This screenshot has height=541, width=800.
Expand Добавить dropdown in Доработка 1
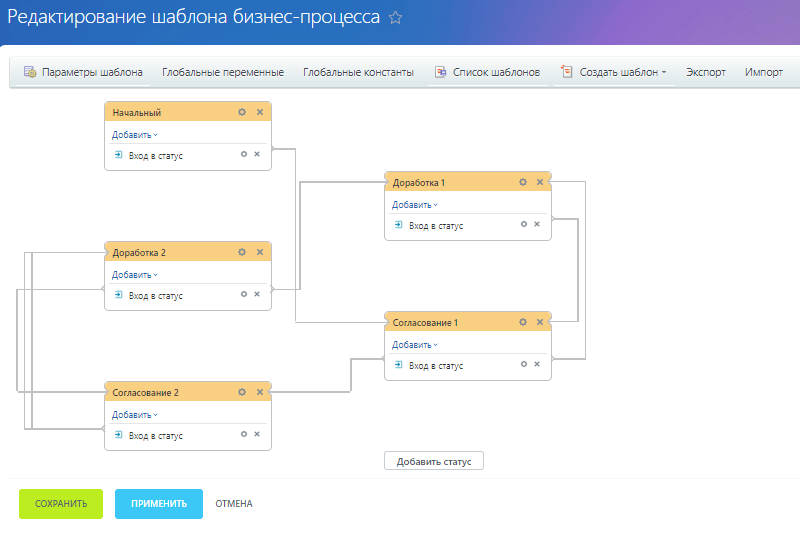414,205
